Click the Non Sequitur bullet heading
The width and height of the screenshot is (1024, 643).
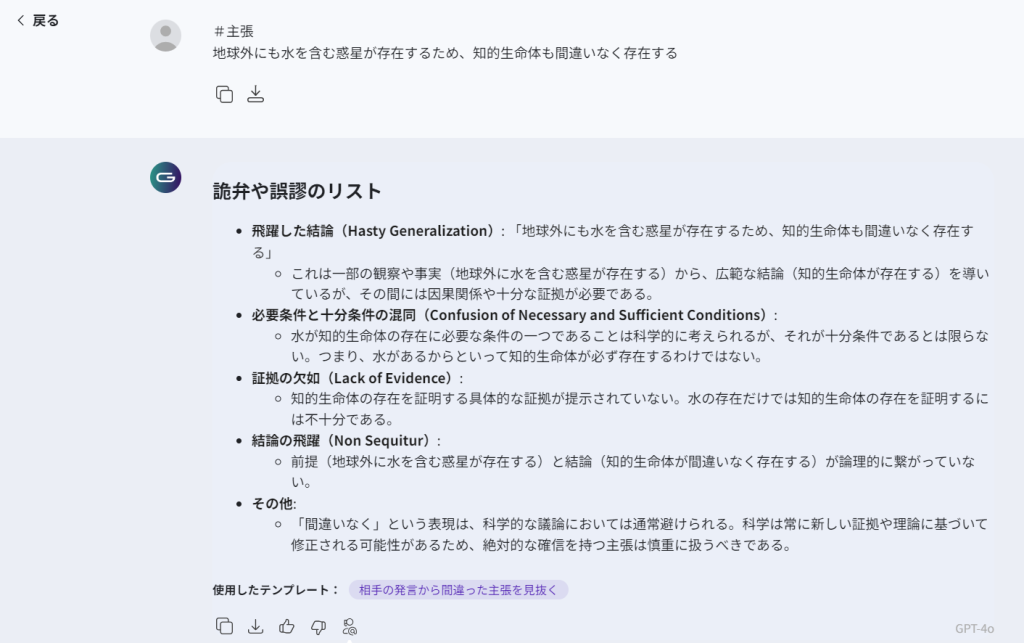pyautogui.click(x=345, y=441)
